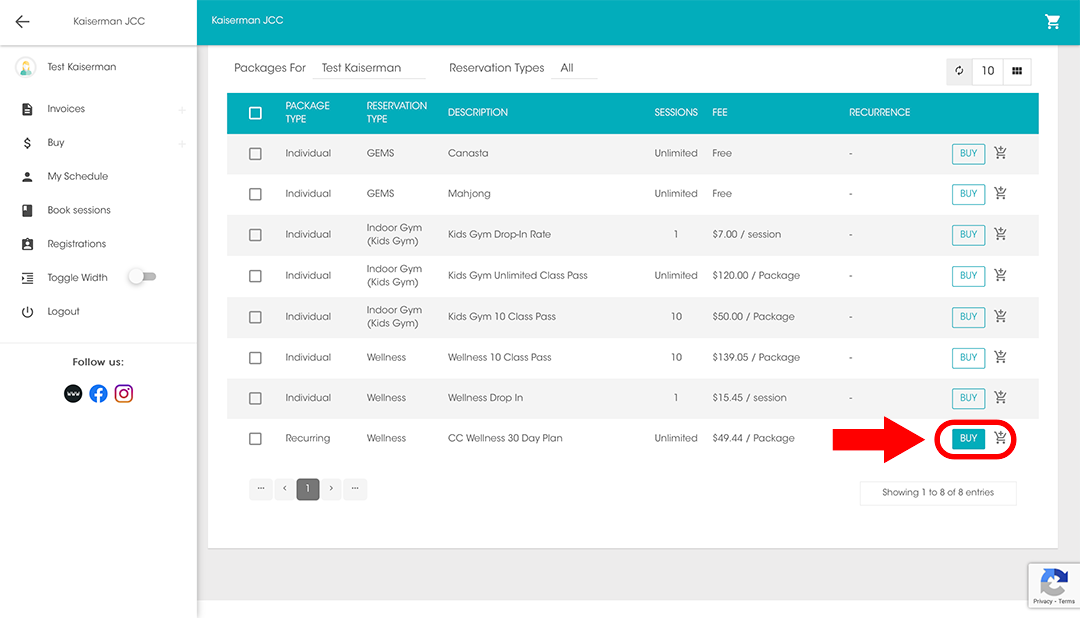Open My Schedule from the sidebar
Image resolution: width=1080 pixels, height=618 pixels.
(x=77, y=176)
